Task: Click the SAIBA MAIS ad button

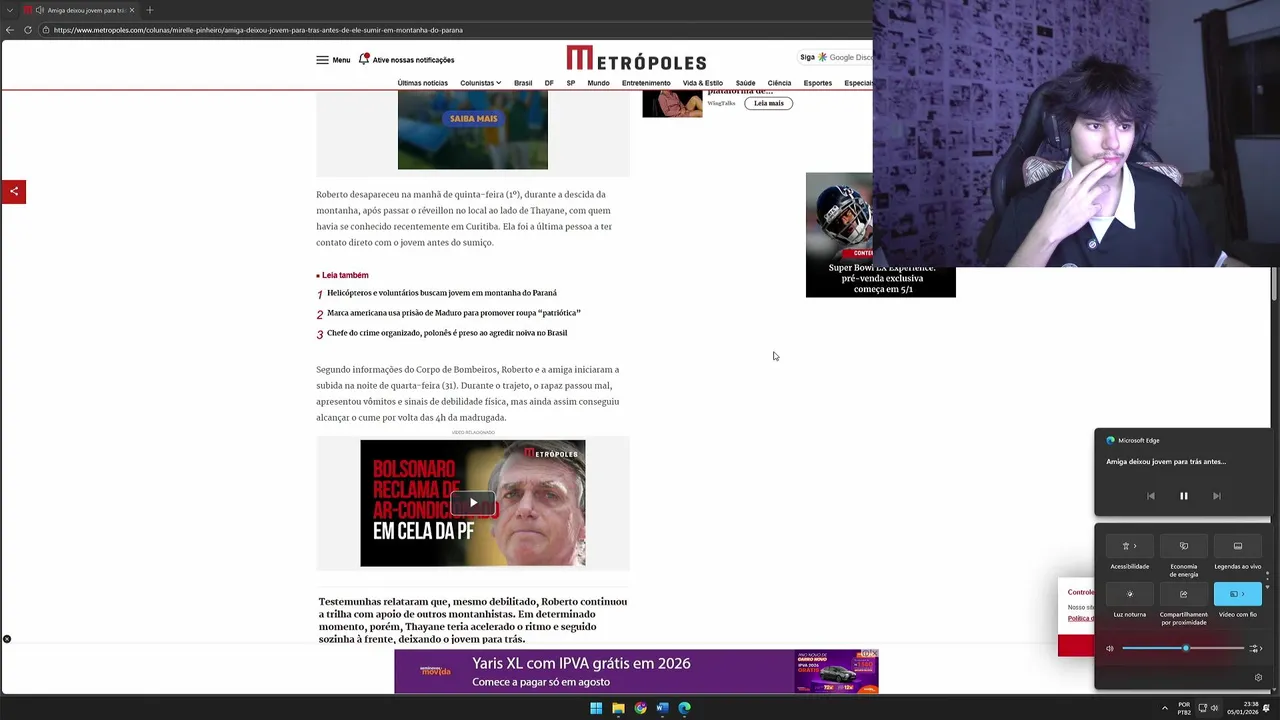Action: pyautogui.click(x=473, y=118)
